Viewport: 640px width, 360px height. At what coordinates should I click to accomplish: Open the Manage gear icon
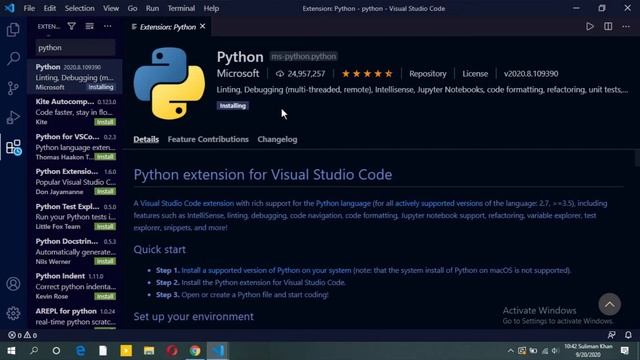pos(13,313)
